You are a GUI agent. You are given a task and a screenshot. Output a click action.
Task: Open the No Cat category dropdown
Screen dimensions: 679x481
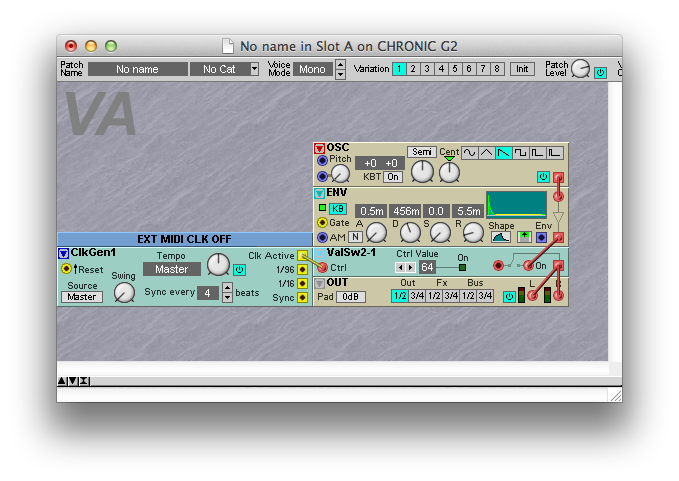(x=226, y=69)
